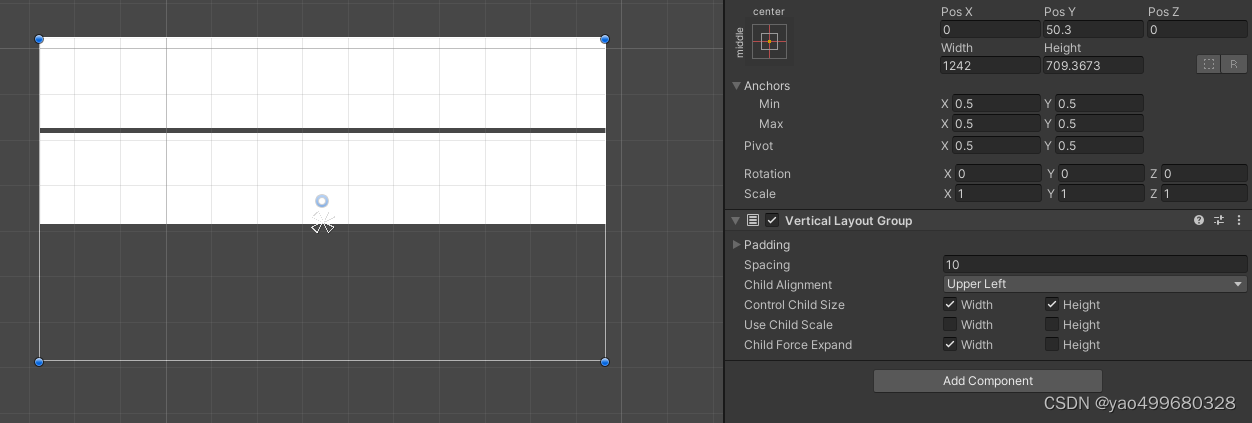Edit Scale X field
Screen dimensions: 1252x423
[x=998, y=194]
